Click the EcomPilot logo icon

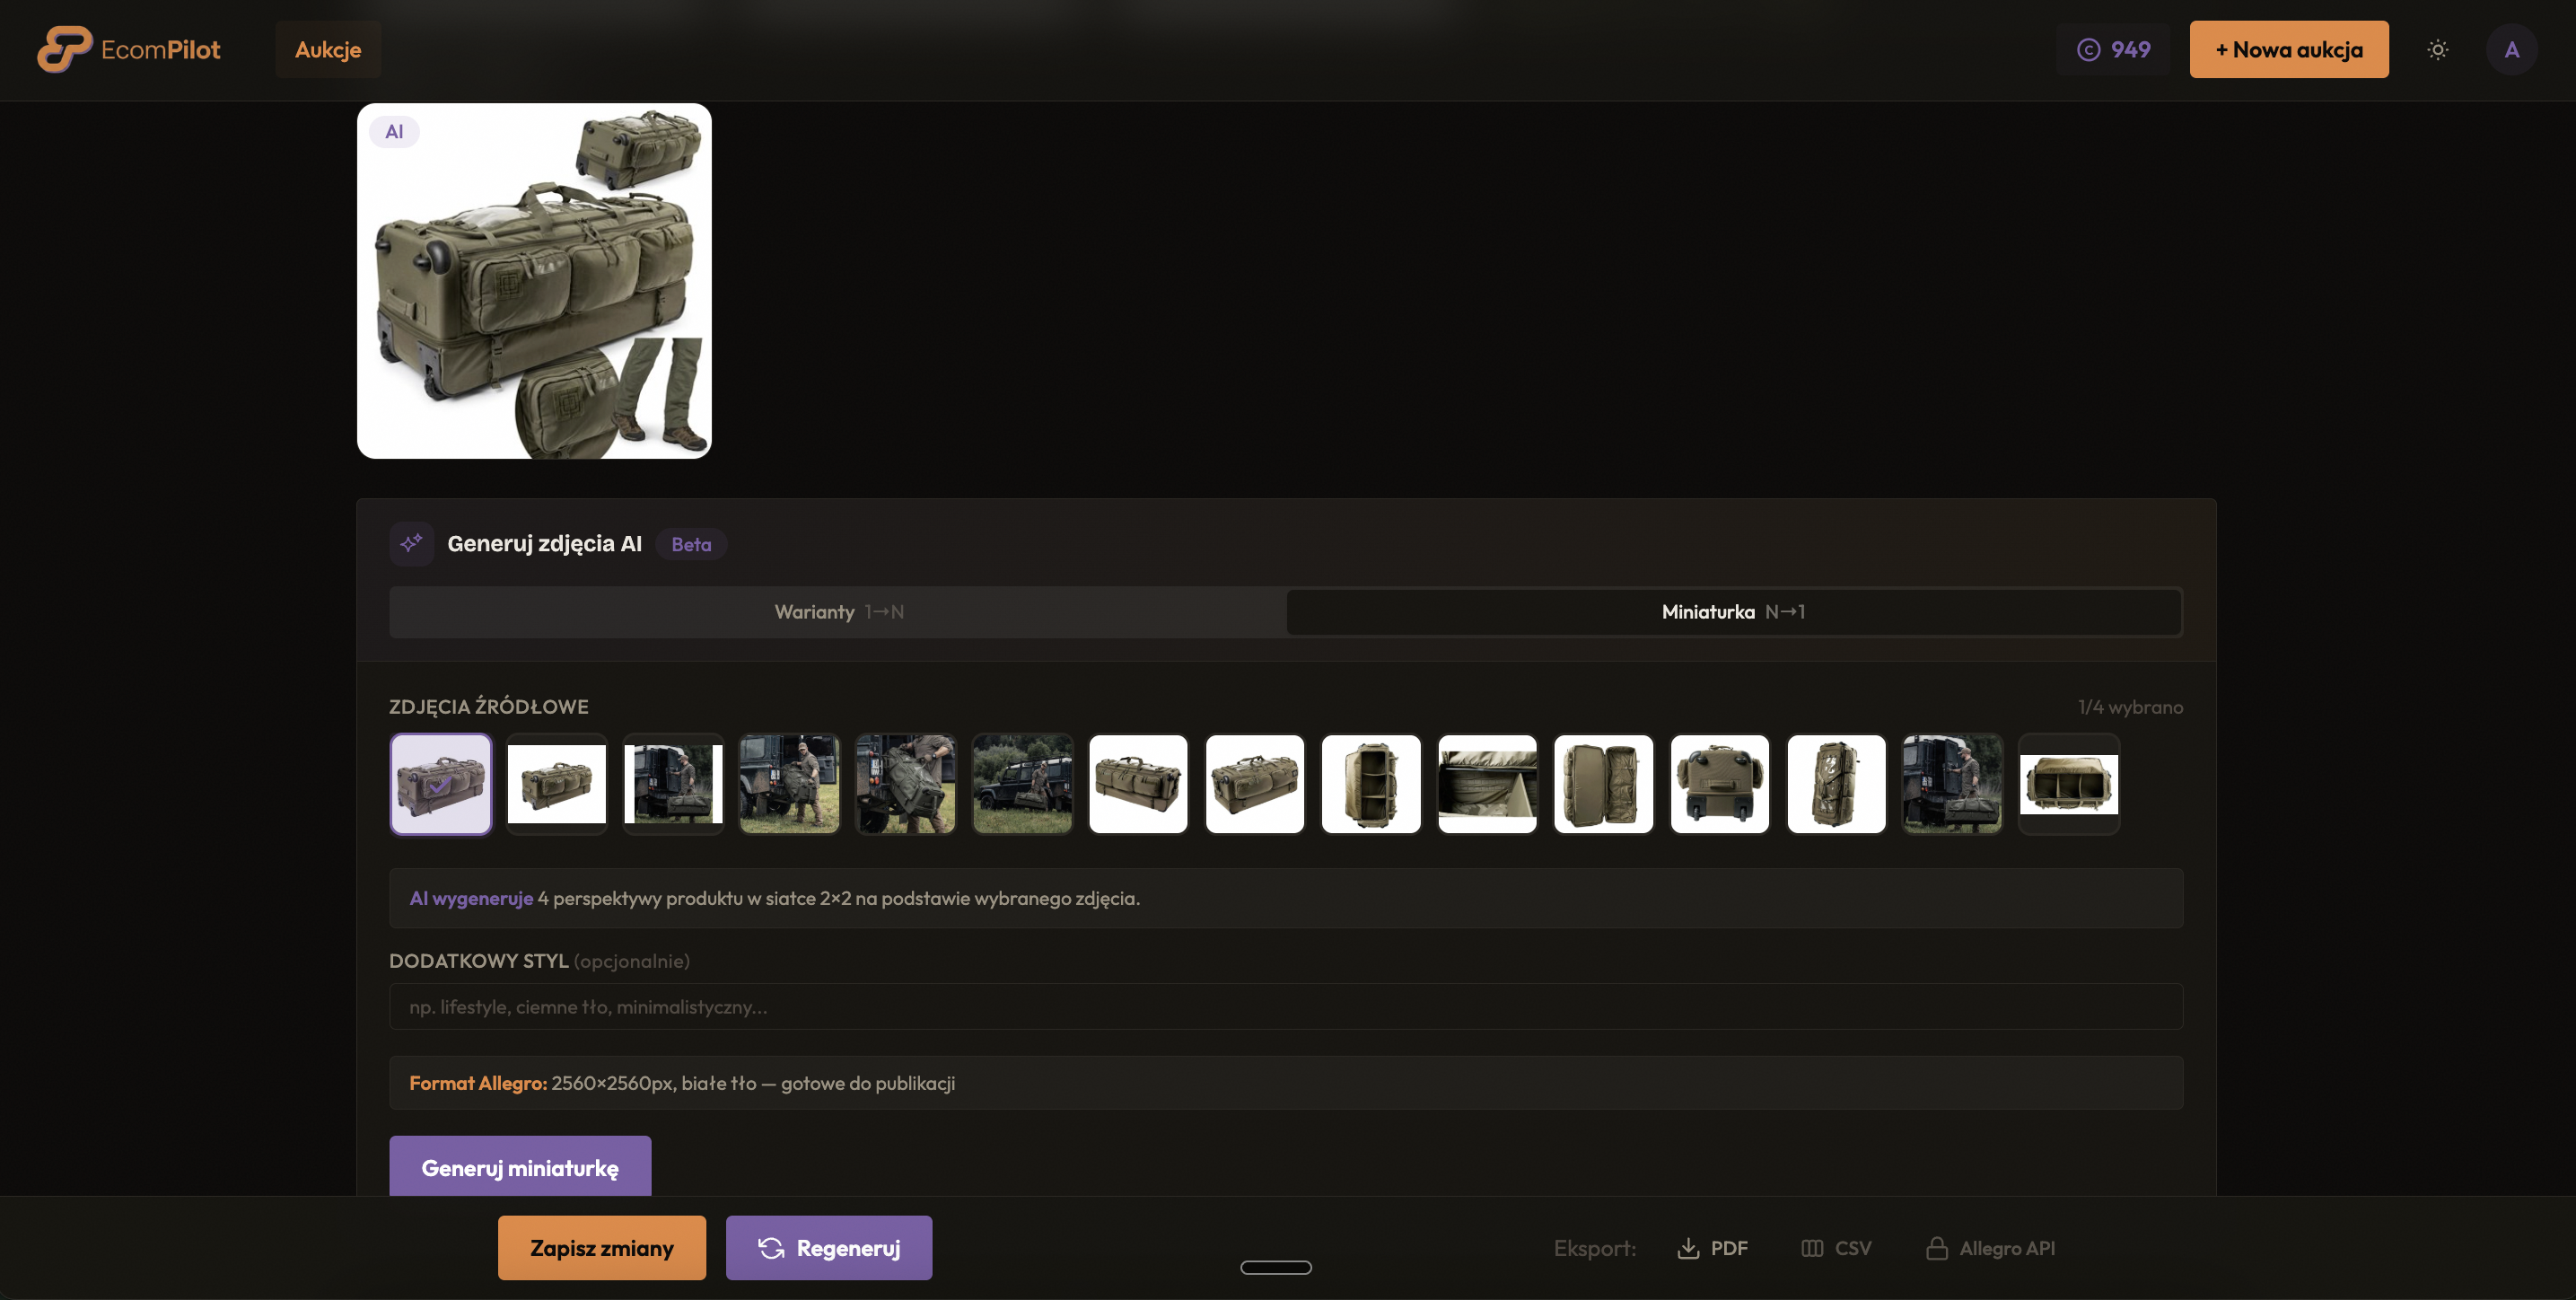[x=64, y=49]
